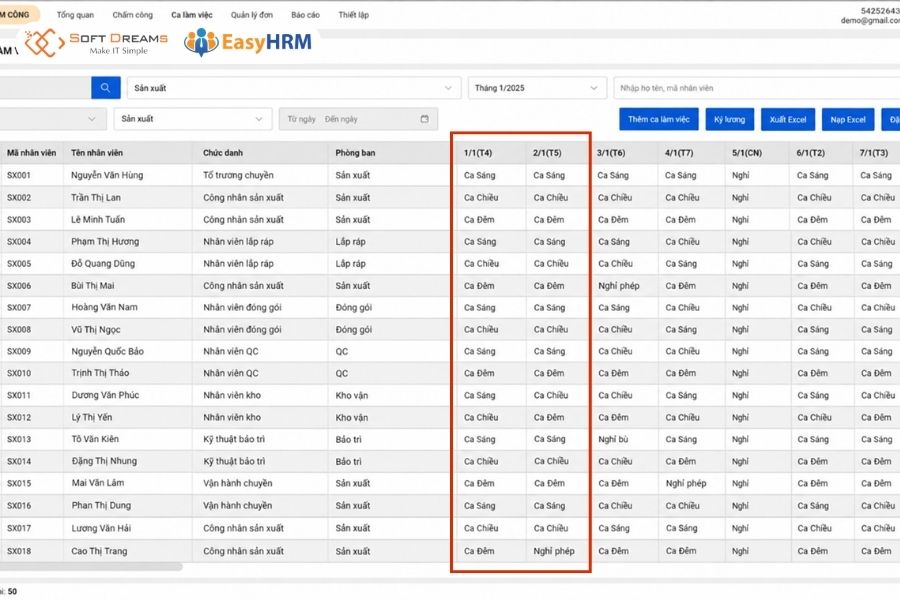Image resolution: width=900 pixels, height=600 pixels.
Task: Click the Soft Dreams logo
Action: [96, 42]
